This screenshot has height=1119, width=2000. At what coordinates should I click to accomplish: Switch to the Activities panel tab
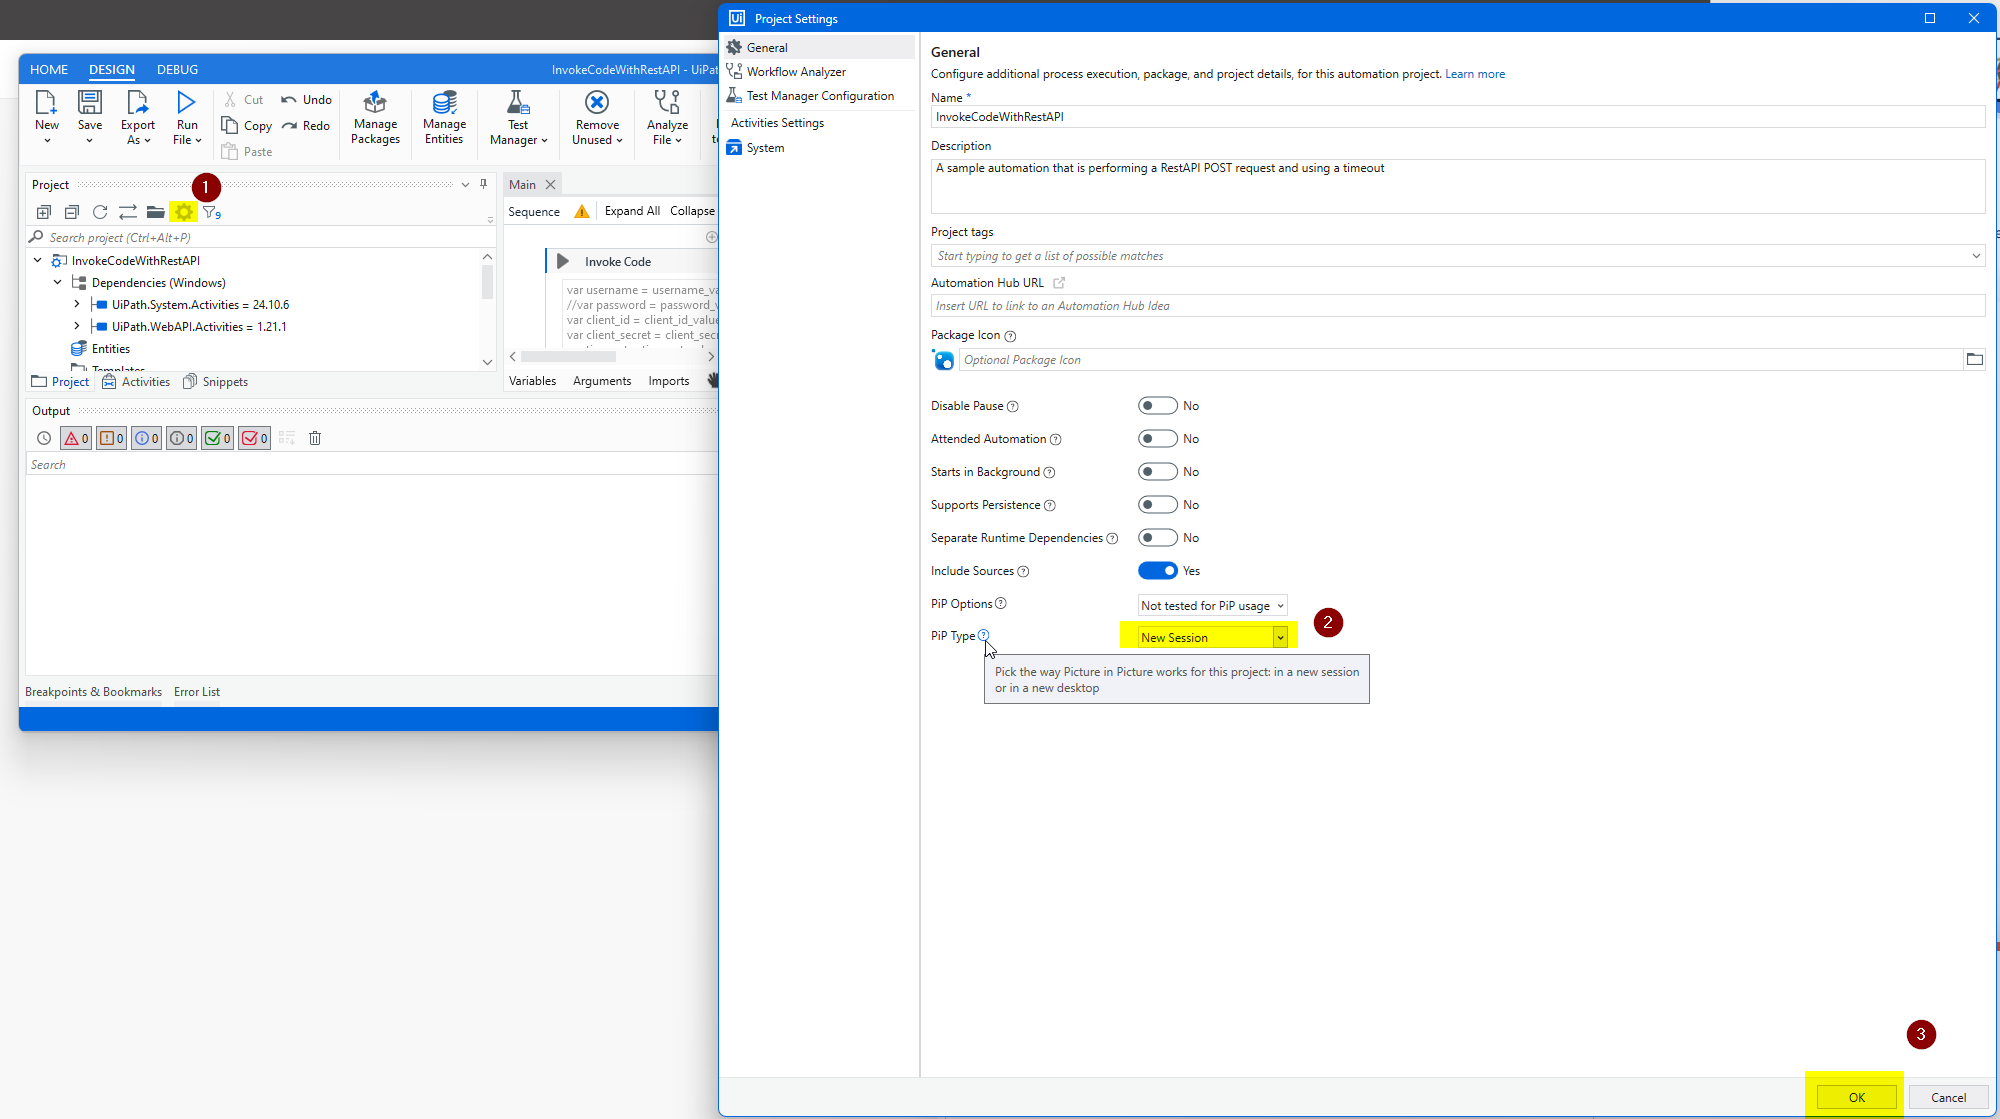coord(136,382)
